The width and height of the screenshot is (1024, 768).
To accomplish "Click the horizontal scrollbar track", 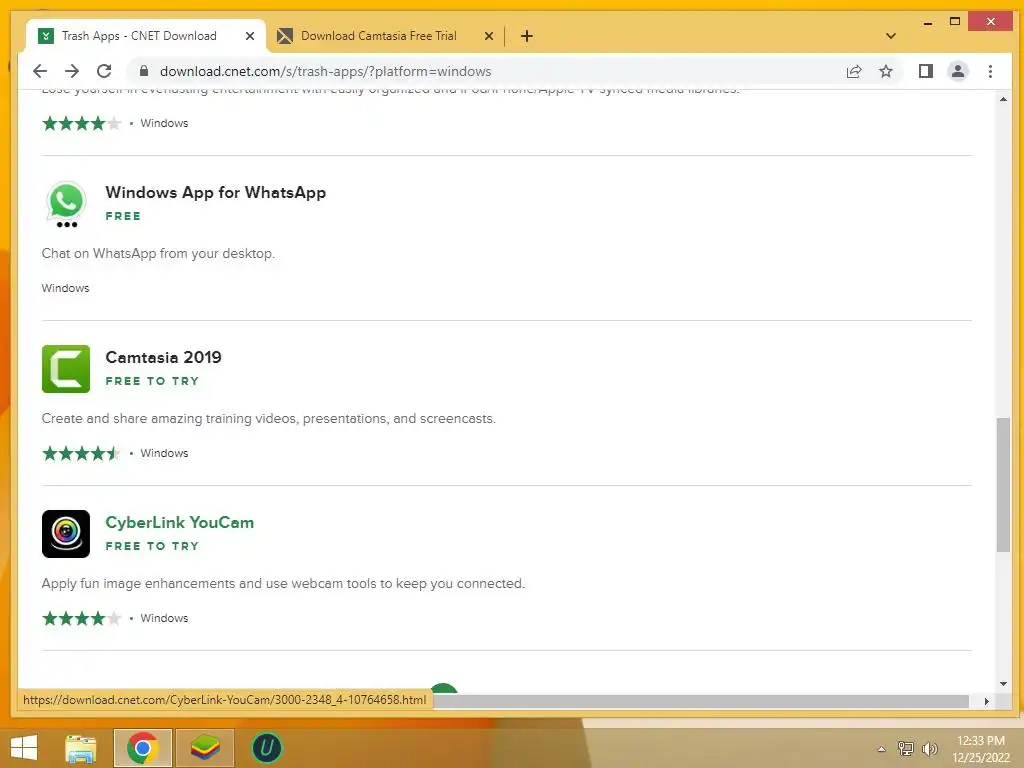I will pos(701,701).
